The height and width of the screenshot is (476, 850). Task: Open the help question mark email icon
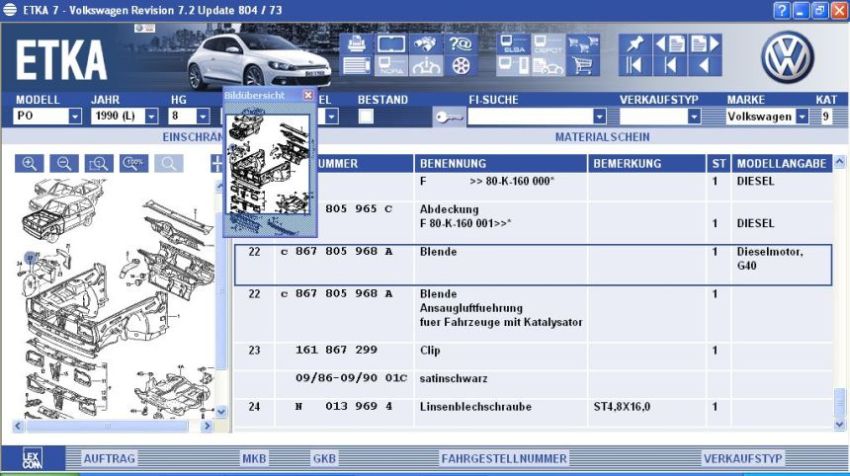tap(461, 44)
